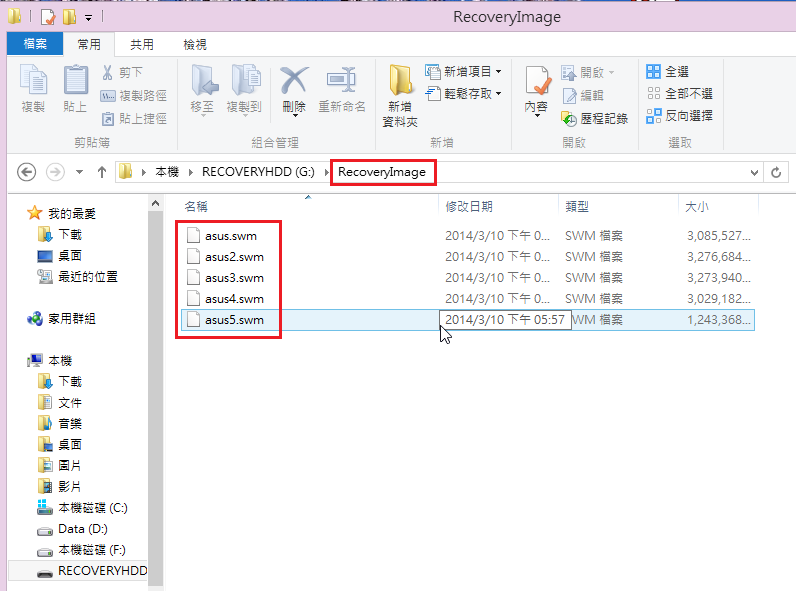Click the refresh button beside address bar
The width and height of the screenshot is (796, 591).
(775, 172)
